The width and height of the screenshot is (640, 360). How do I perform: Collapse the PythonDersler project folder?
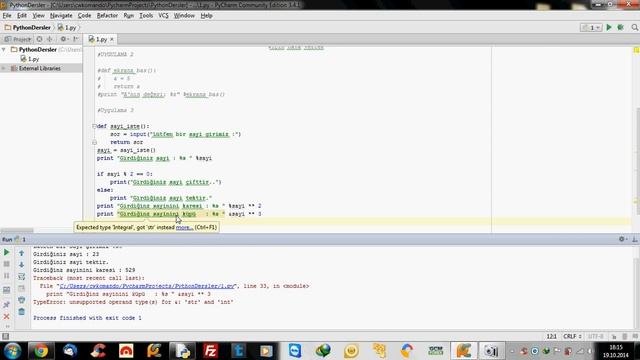[4, 49]
